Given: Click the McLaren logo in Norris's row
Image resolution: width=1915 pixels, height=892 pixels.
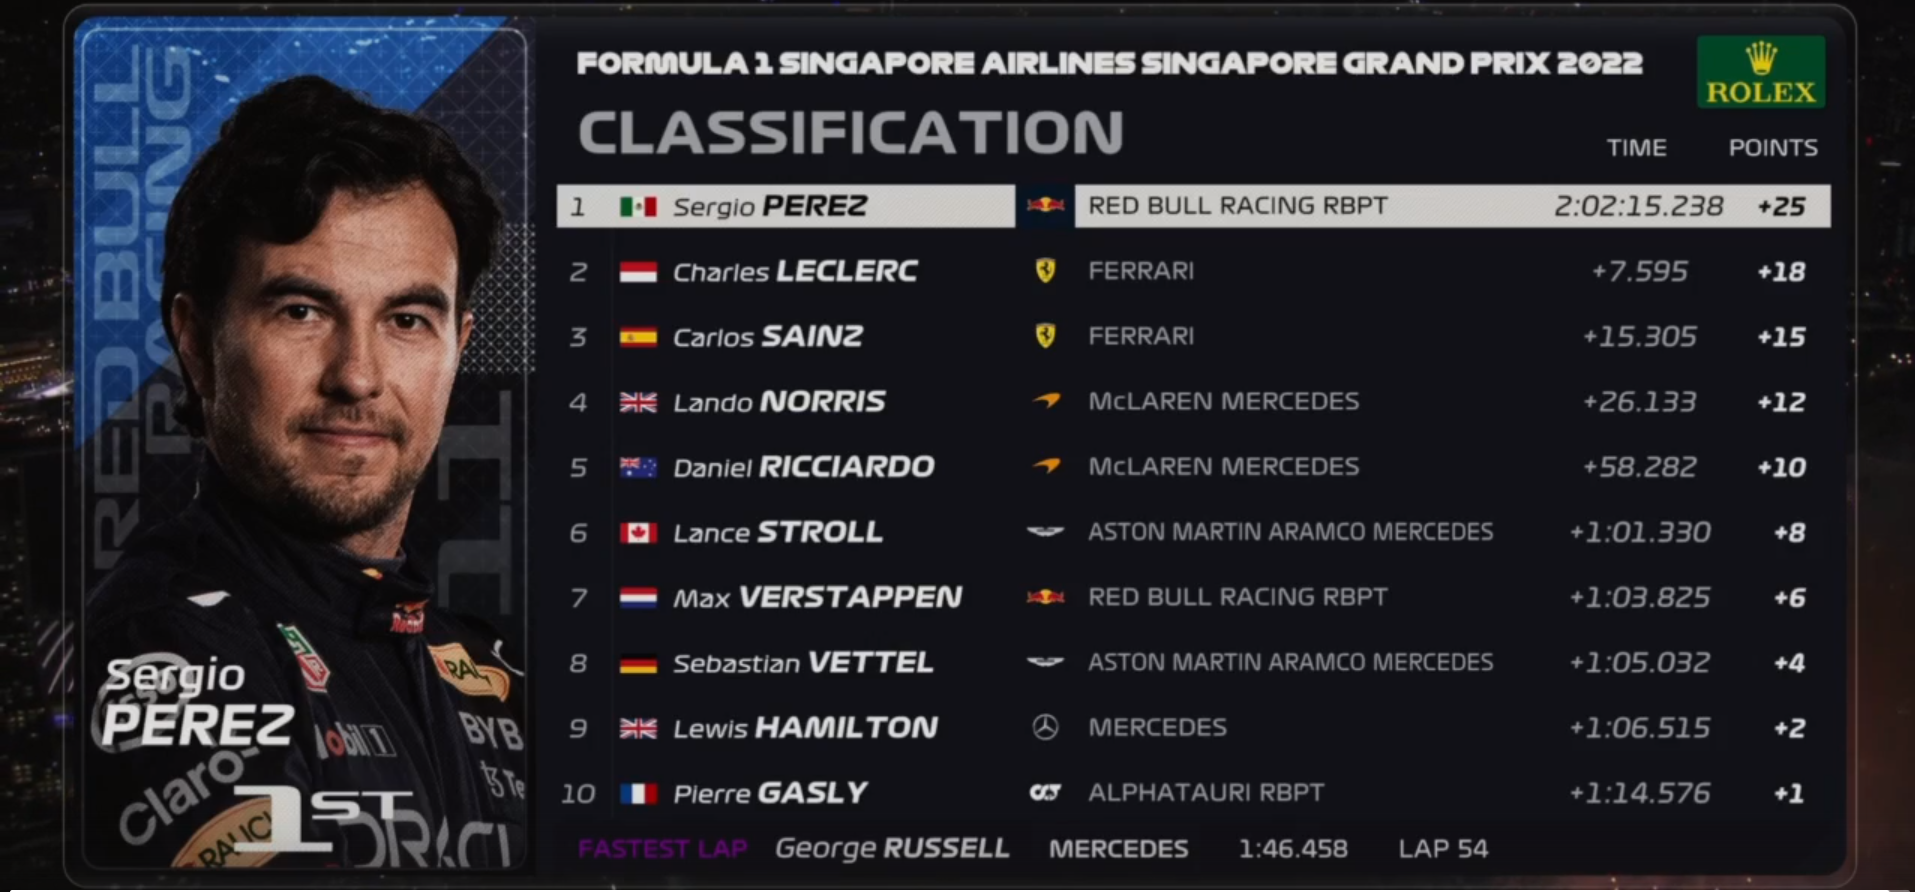Looking at the screenshot, I should point(1046,401).
